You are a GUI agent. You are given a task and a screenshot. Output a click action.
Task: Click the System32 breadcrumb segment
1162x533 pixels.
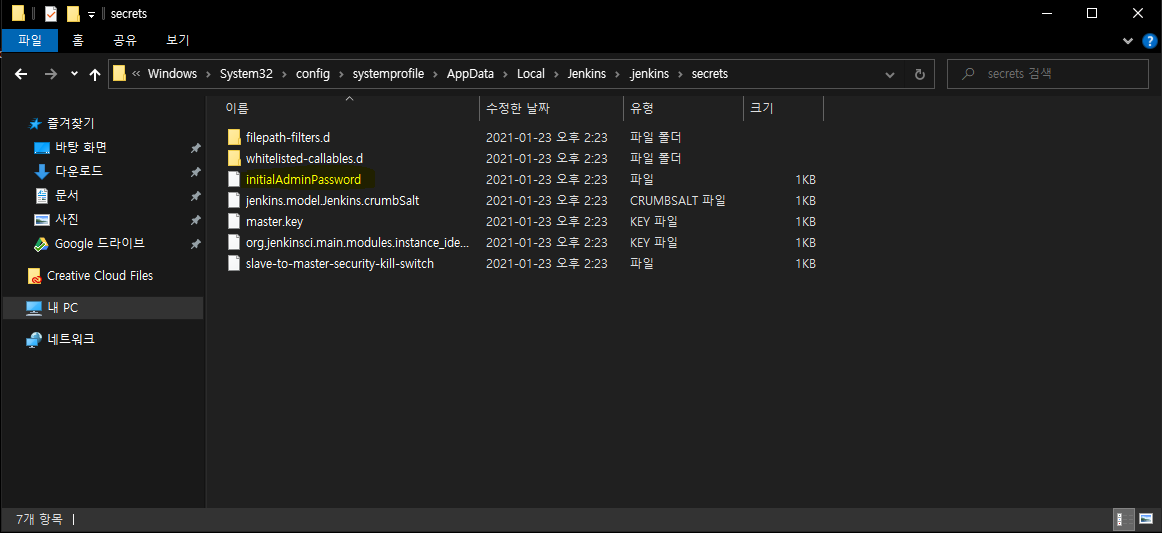tap(246, 74)
